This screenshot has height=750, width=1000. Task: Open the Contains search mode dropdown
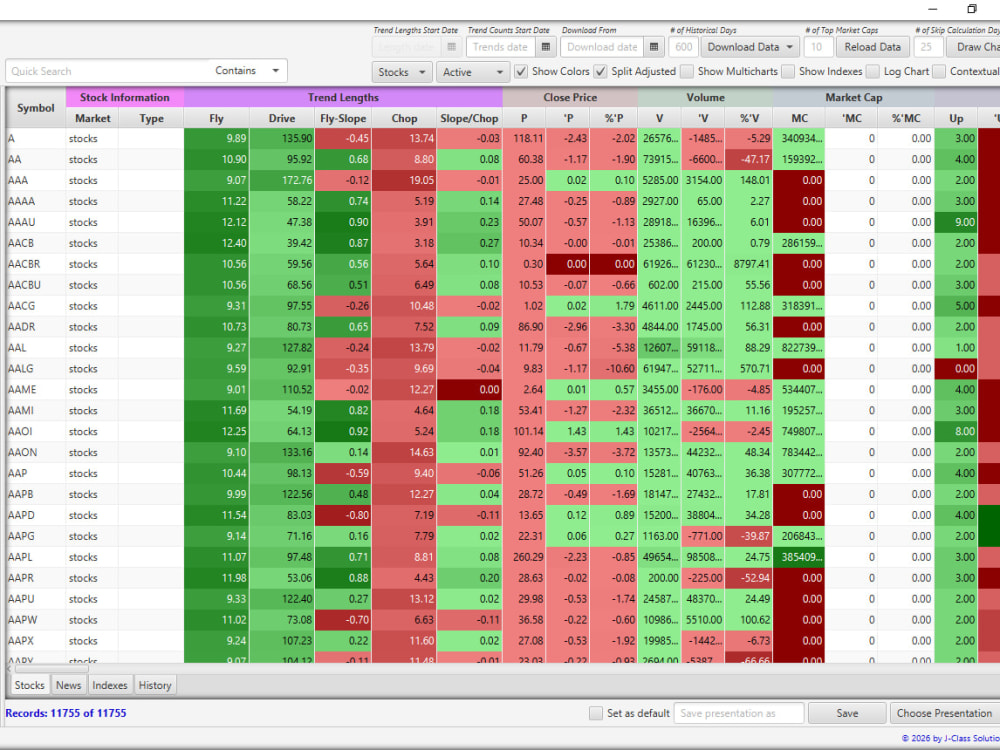click(x=248, y=71)
